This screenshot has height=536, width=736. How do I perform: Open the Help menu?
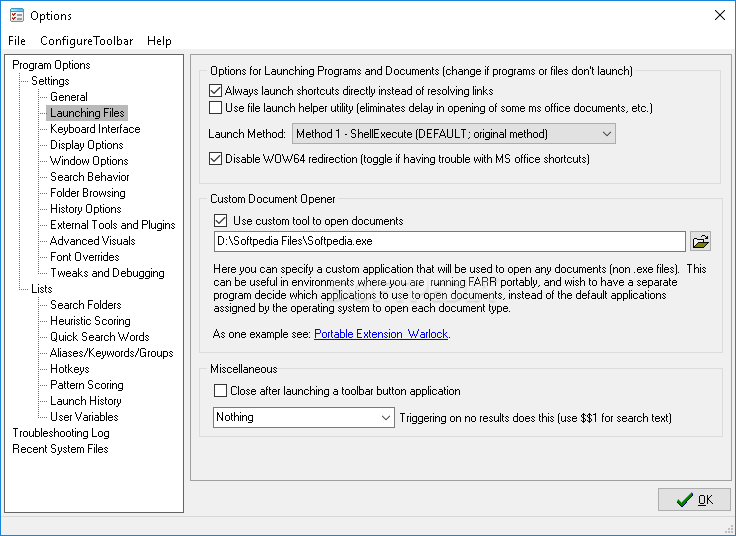(159, 41)
